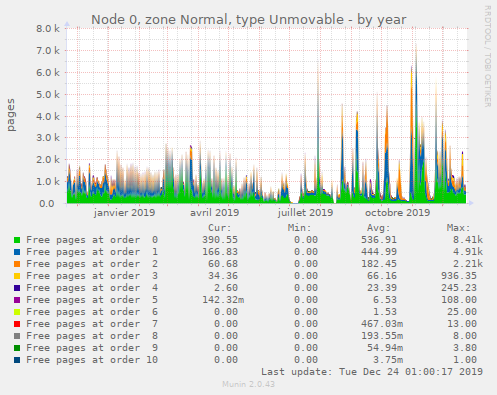497x395 pixels.
Task: Click the '8.0 k' y-axis tick label
Action: 48,29
